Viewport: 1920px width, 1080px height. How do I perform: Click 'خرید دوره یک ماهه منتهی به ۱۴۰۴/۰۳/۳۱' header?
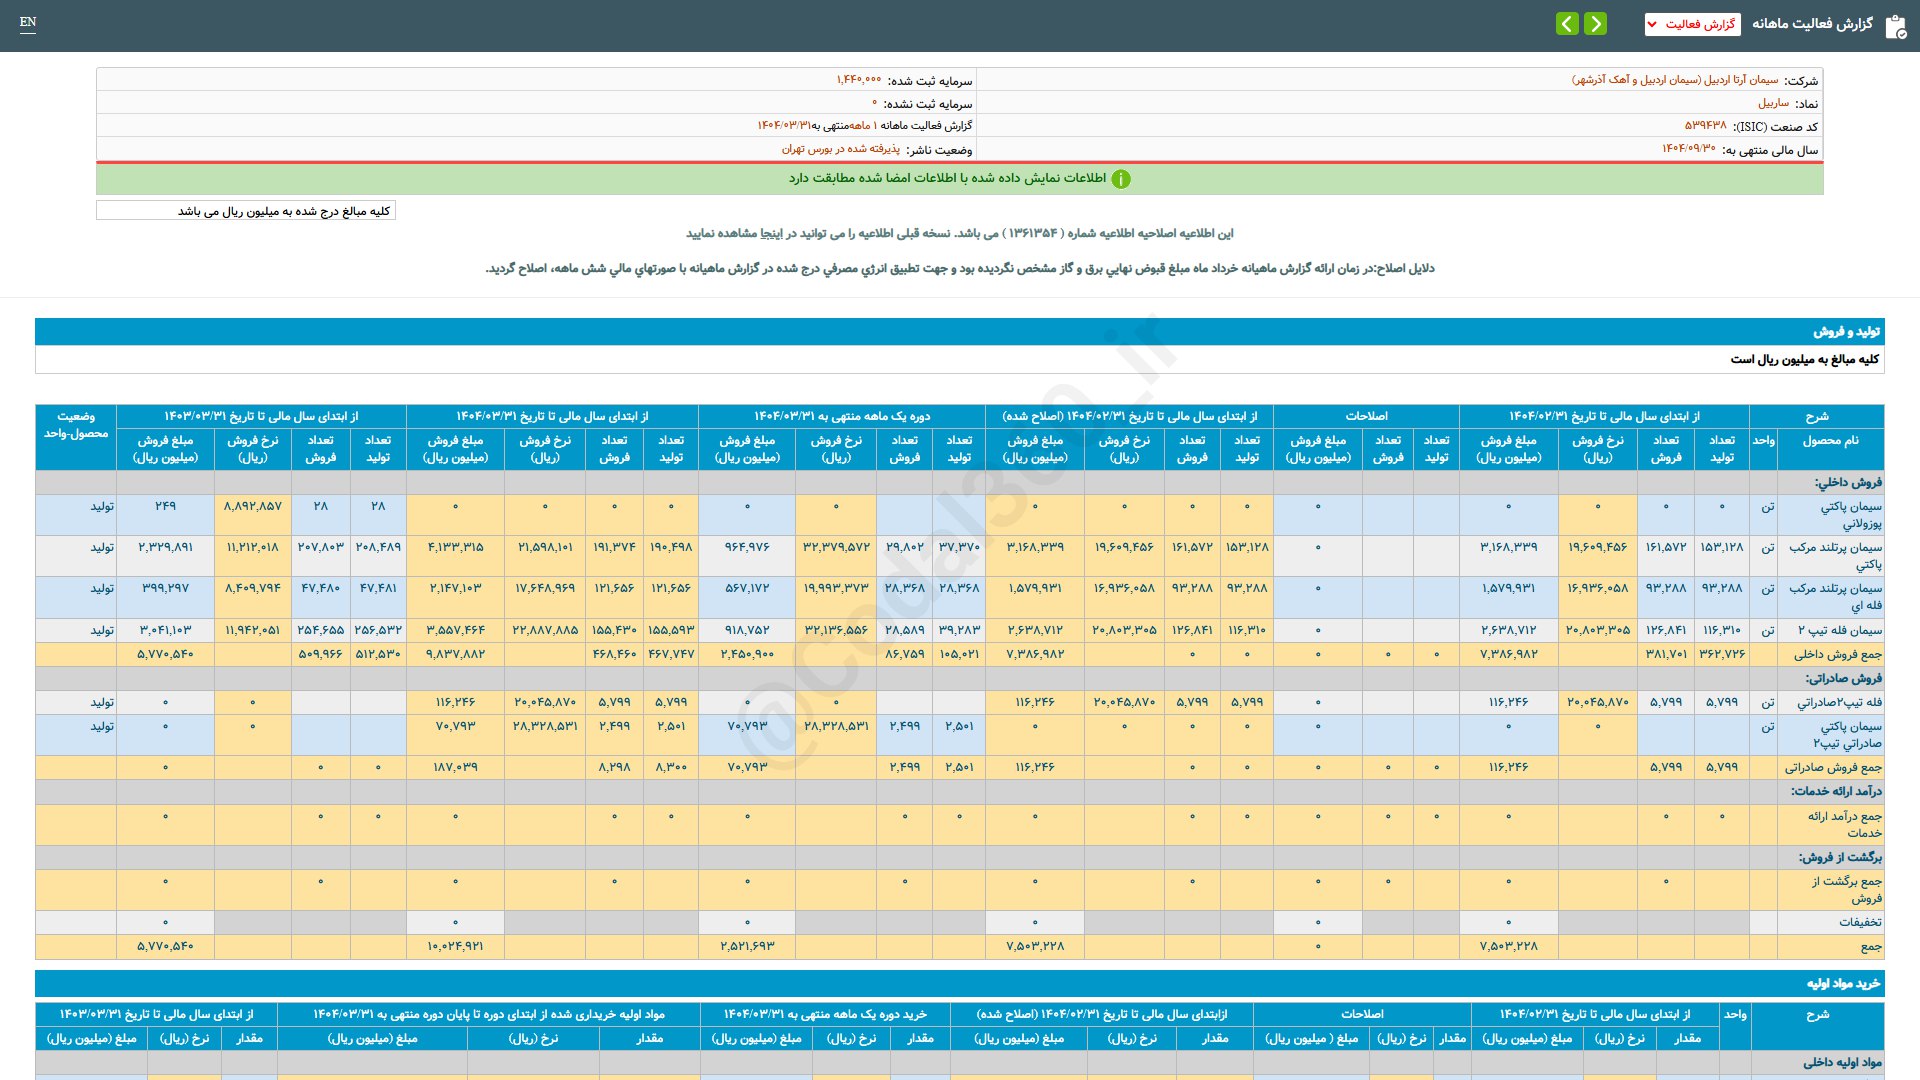pos(825,1014)
